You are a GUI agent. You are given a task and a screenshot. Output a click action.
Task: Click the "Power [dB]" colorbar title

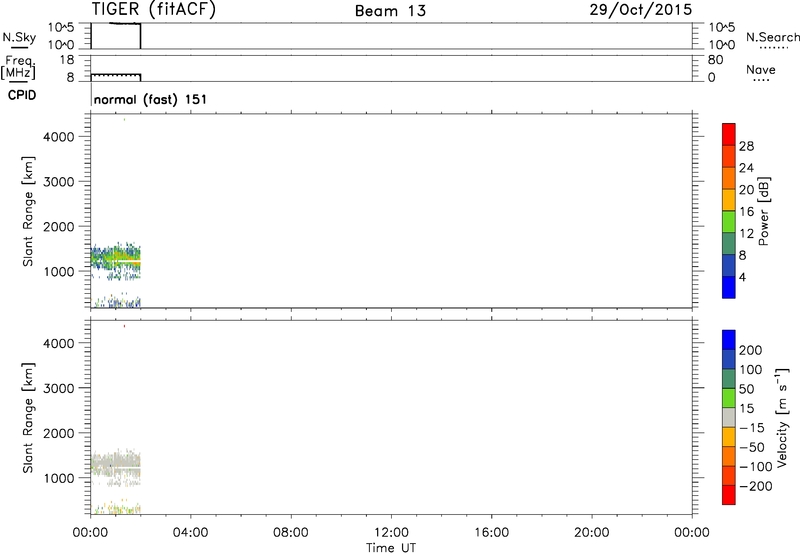pyautogui.click(x=764, y=211)
